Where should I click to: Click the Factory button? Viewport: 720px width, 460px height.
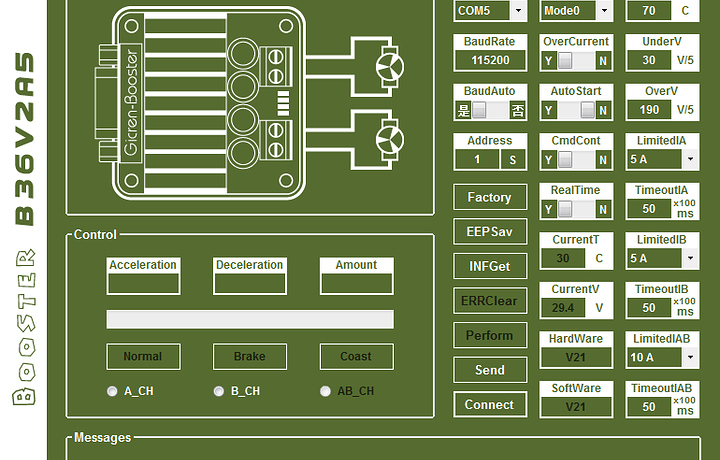click(490, 197)
